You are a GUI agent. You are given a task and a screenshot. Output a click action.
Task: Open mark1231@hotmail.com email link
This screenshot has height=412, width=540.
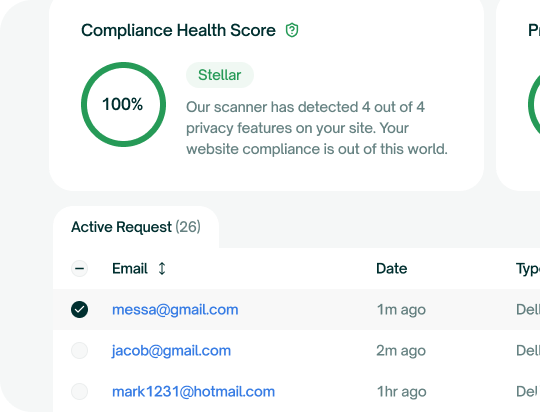click(194, 392)
